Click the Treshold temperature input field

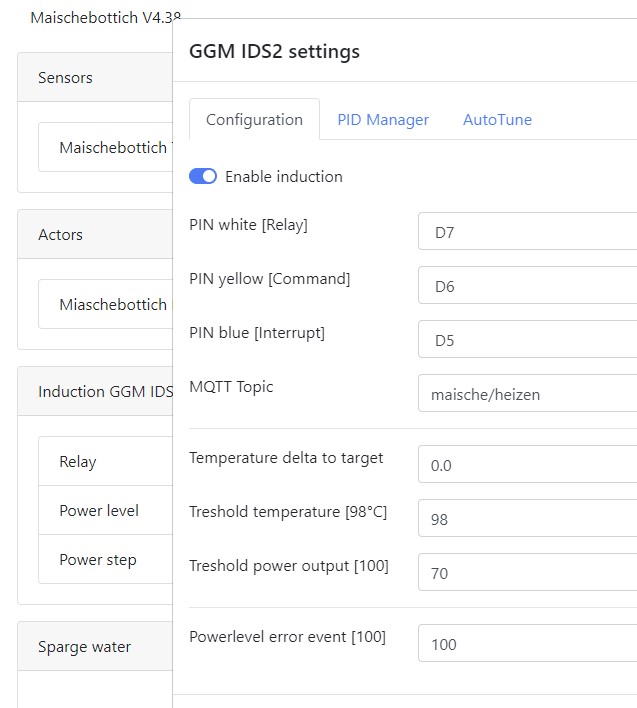(527, 519)
